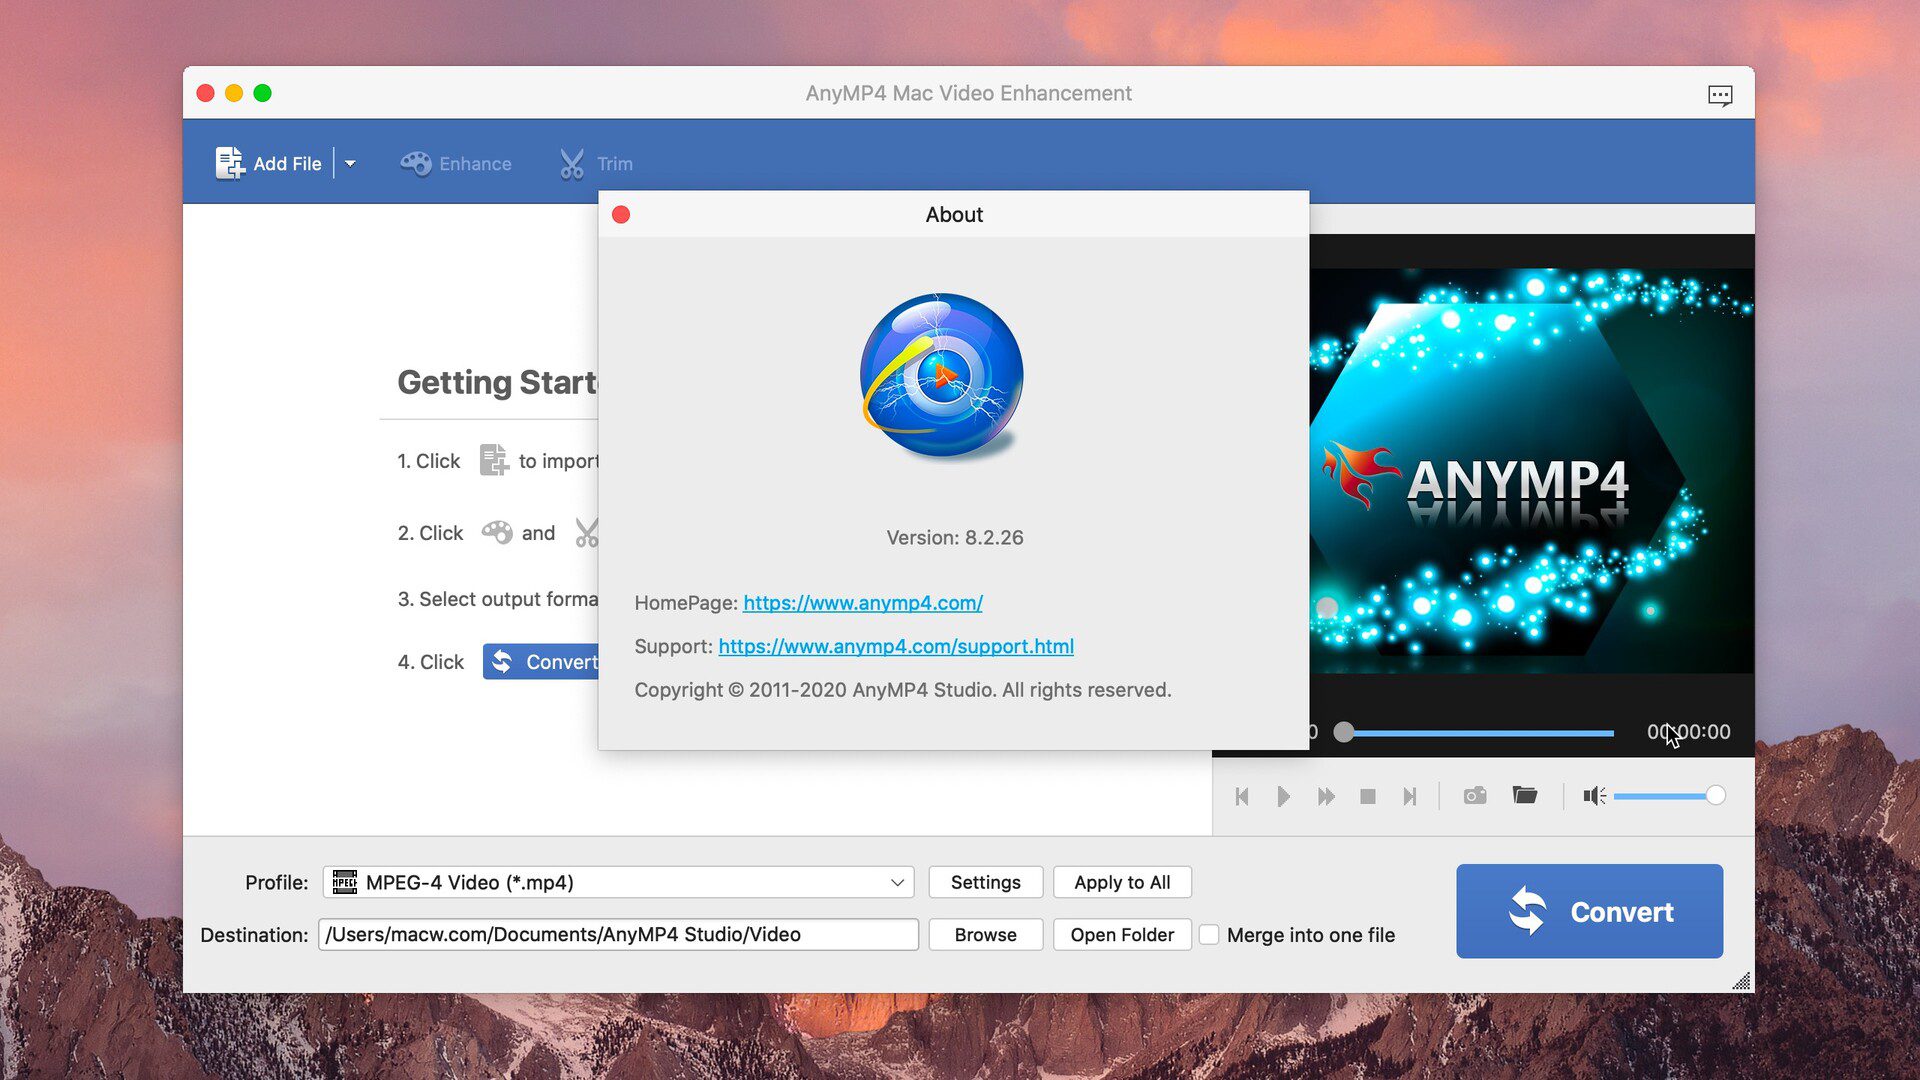Select the Enhance palette tool

coord(456,163)
